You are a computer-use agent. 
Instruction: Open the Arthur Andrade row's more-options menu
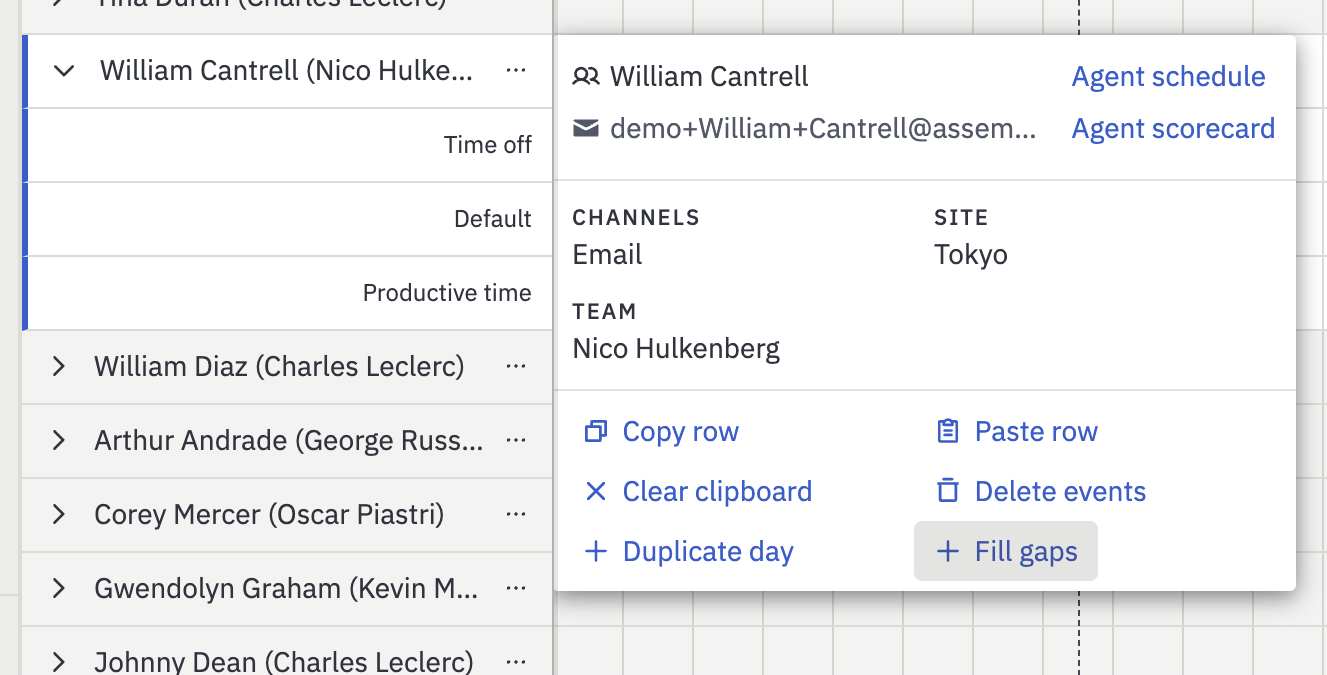[x=516, y=440]
